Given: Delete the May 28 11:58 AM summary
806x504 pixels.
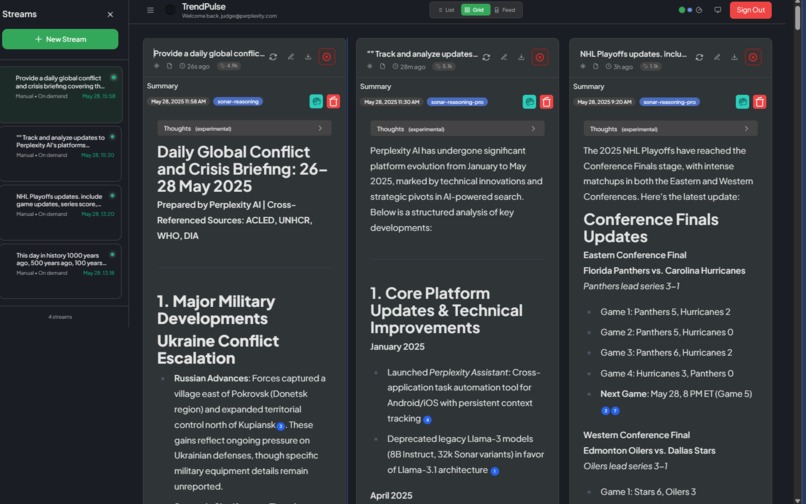Looking at the screenshot, I should 333,101.
